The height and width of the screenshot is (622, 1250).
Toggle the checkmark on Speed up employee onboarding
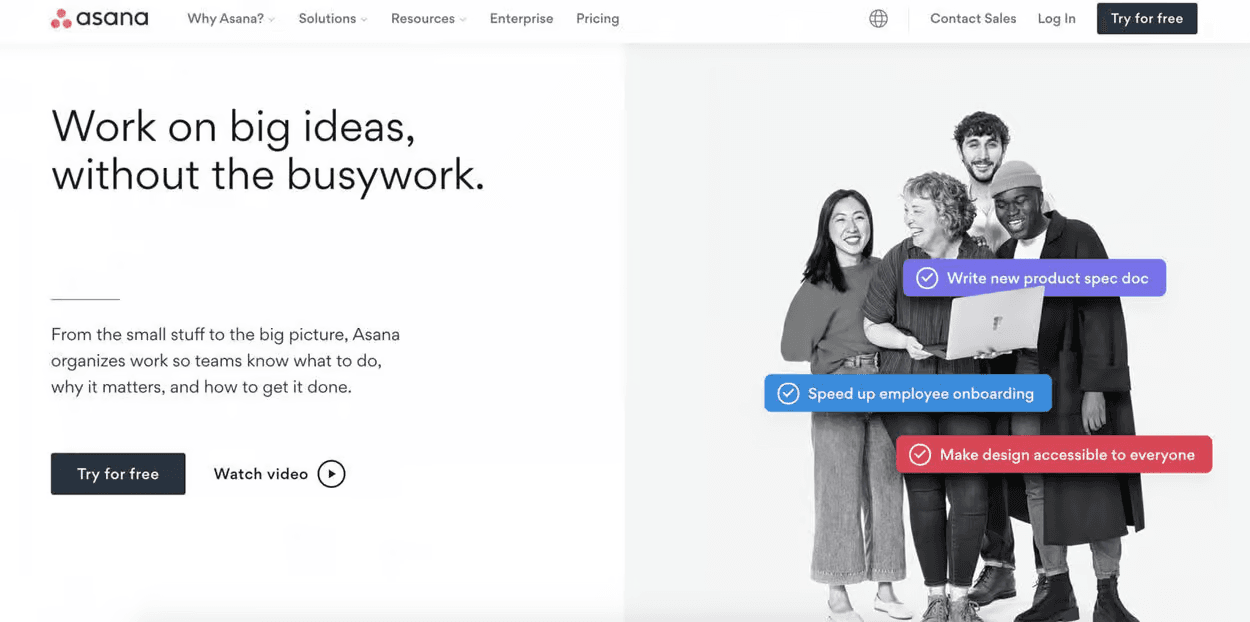pyautogui.click(x=788, y=394)
